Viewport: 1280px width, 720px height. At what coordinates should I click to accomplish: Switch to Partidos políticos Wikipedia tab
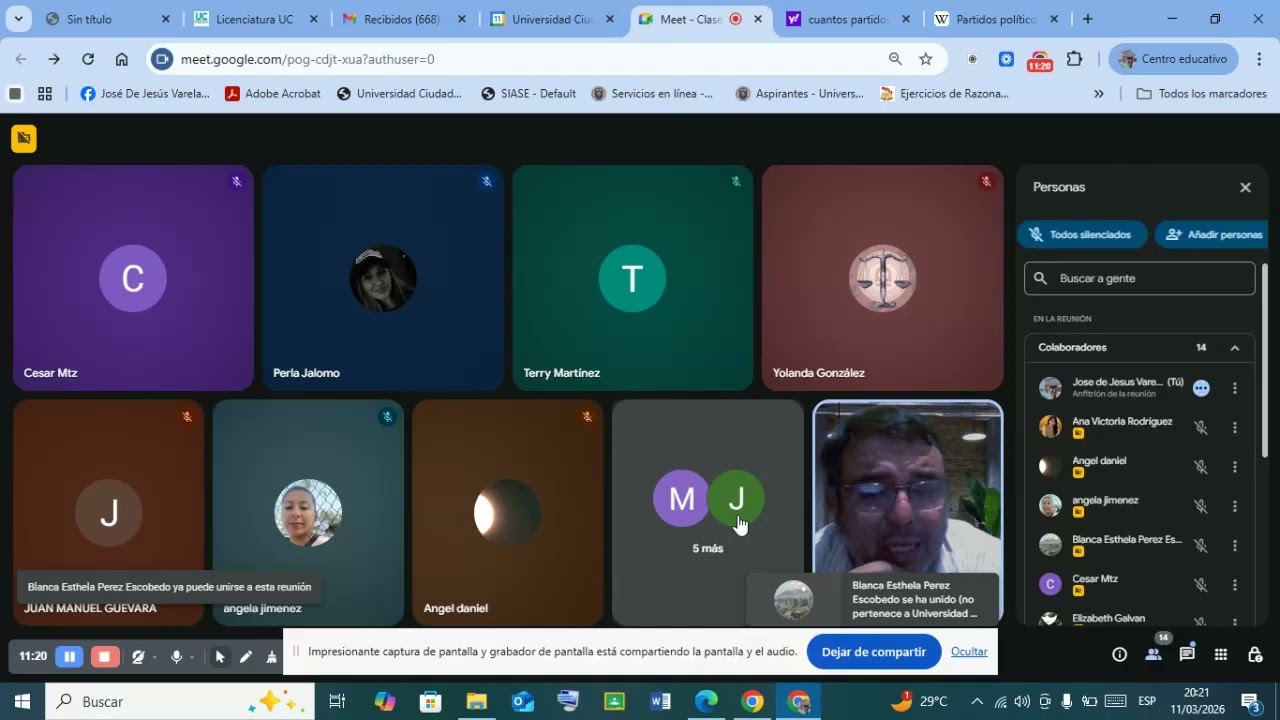click(996, 19)
